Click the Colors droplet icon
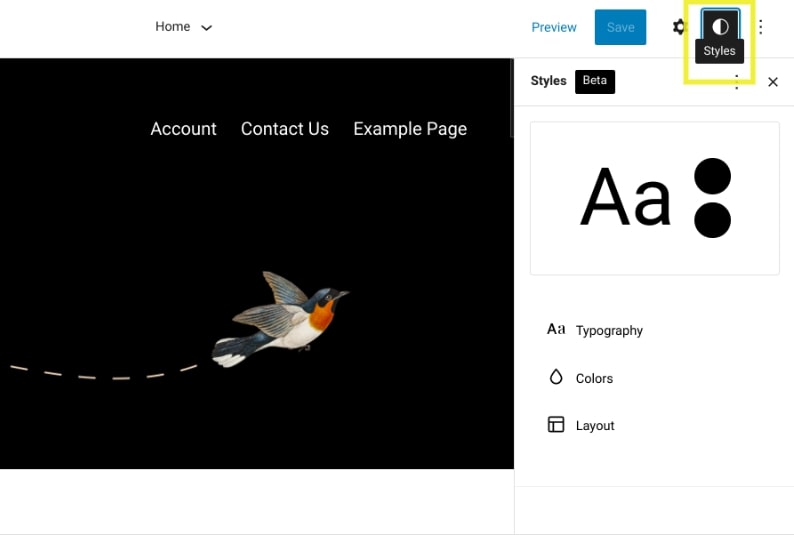This screenshot has width=794, height=537. click(556, 377)
